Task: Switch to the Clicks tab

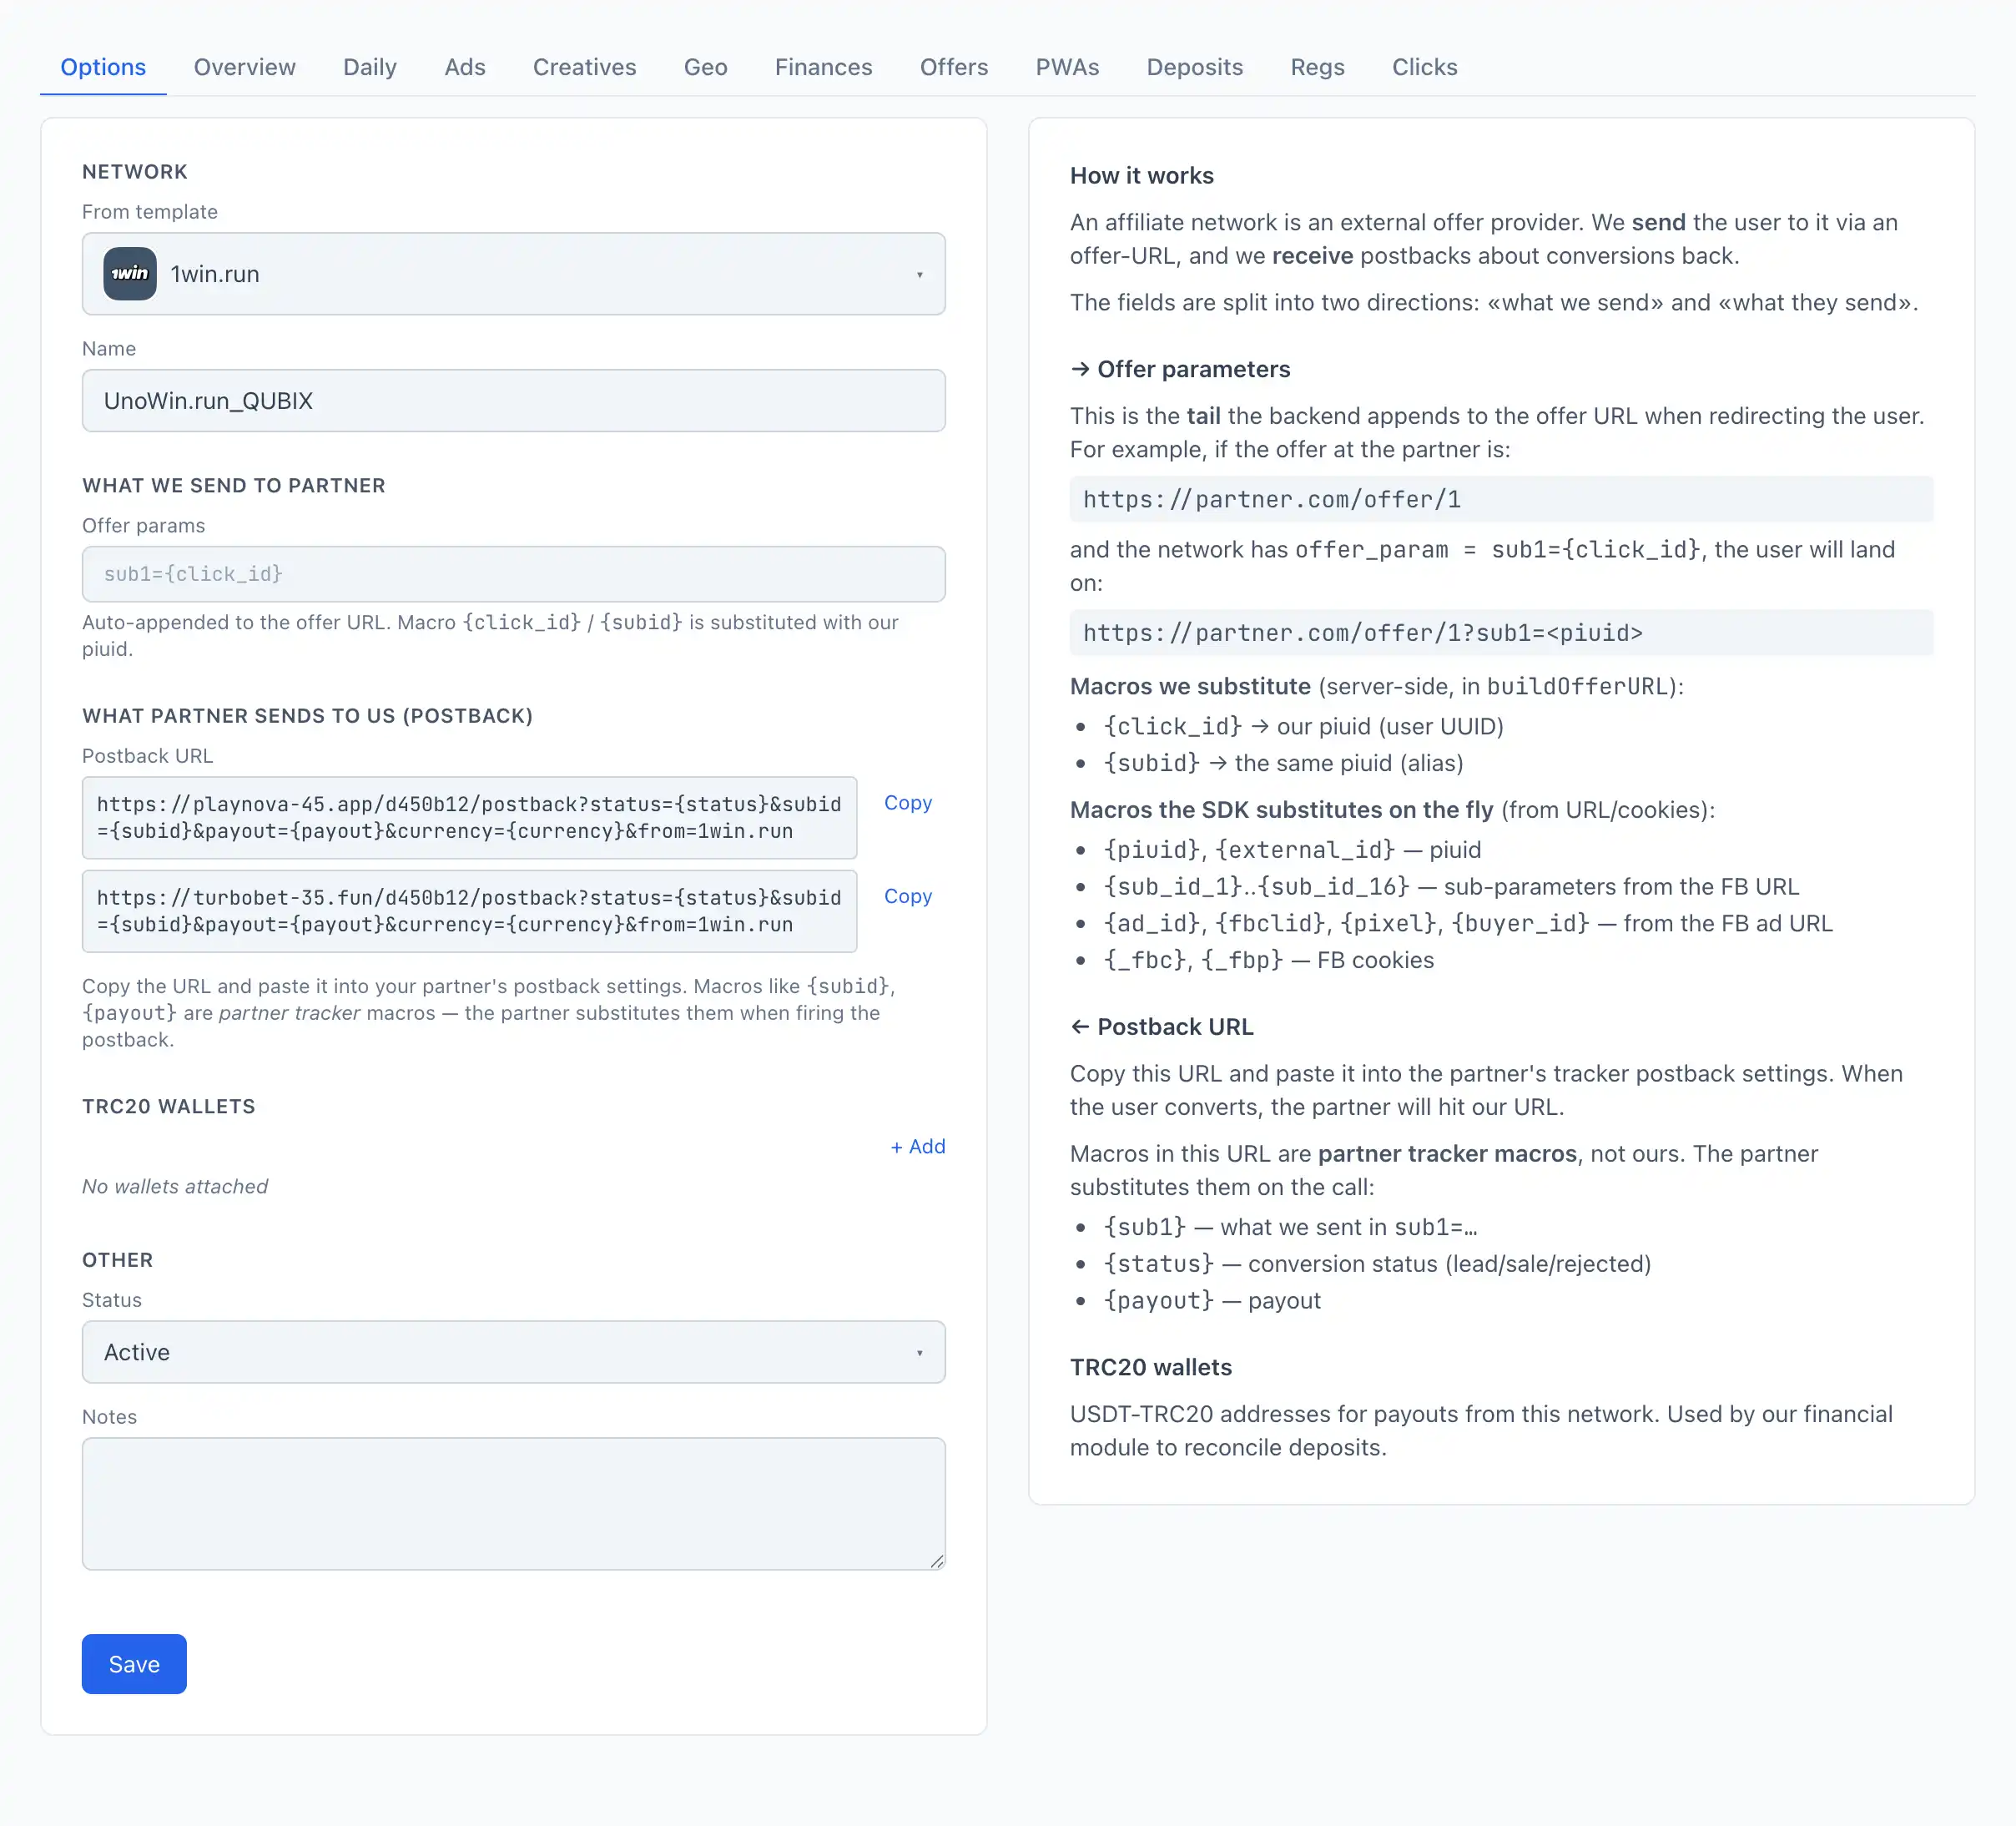Action: pyautogui.click(x=1424, y=67)
